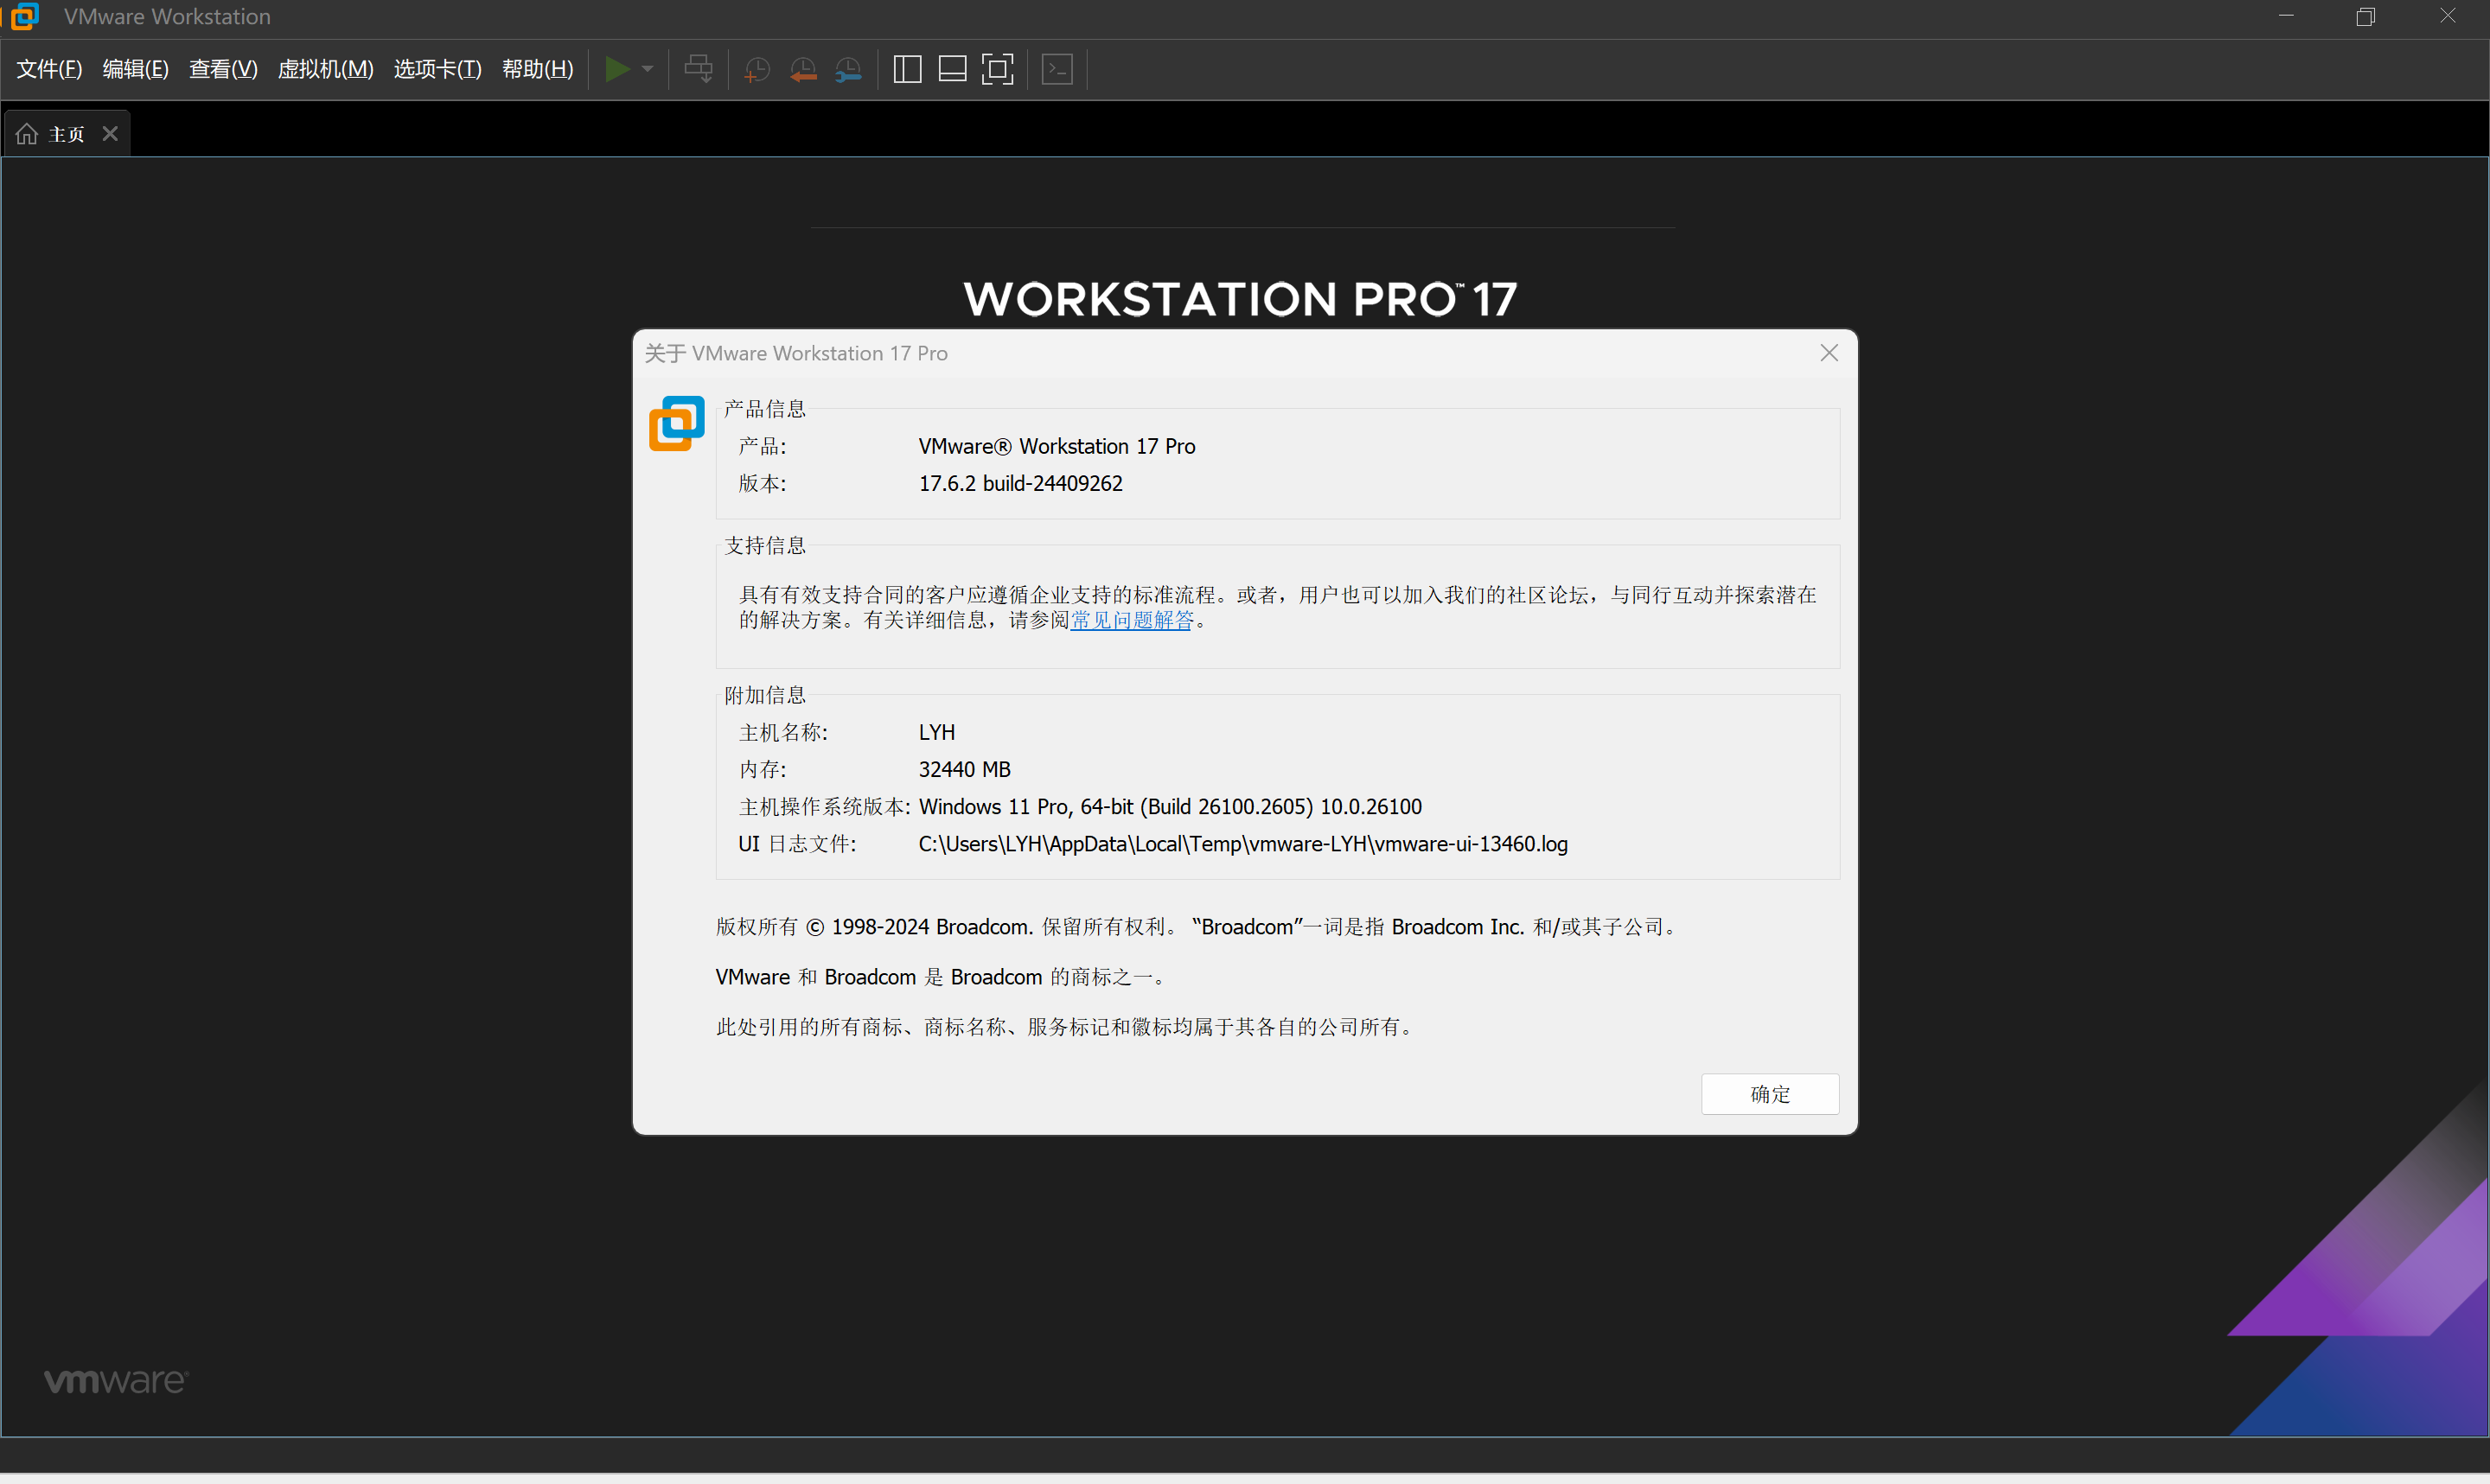
Task: Open the 查看(V) menu
Action: click(223, 69)
